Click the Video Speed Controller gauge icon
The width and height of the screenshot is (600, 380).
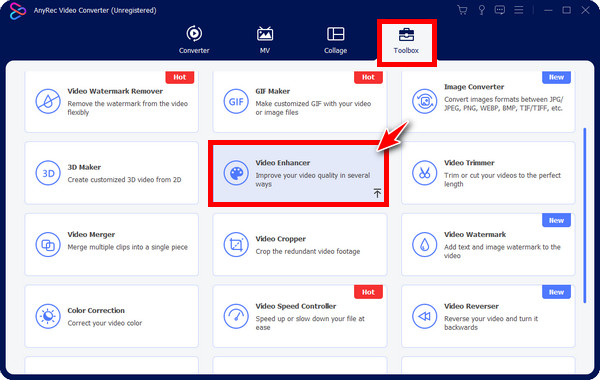pyautogui.click(x=236, y=316)
